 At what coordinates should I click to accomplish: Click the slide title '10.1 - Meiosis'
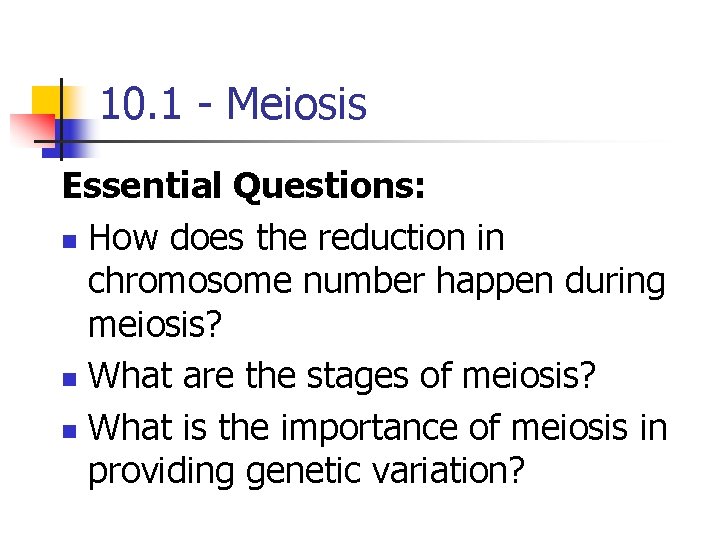234,105
